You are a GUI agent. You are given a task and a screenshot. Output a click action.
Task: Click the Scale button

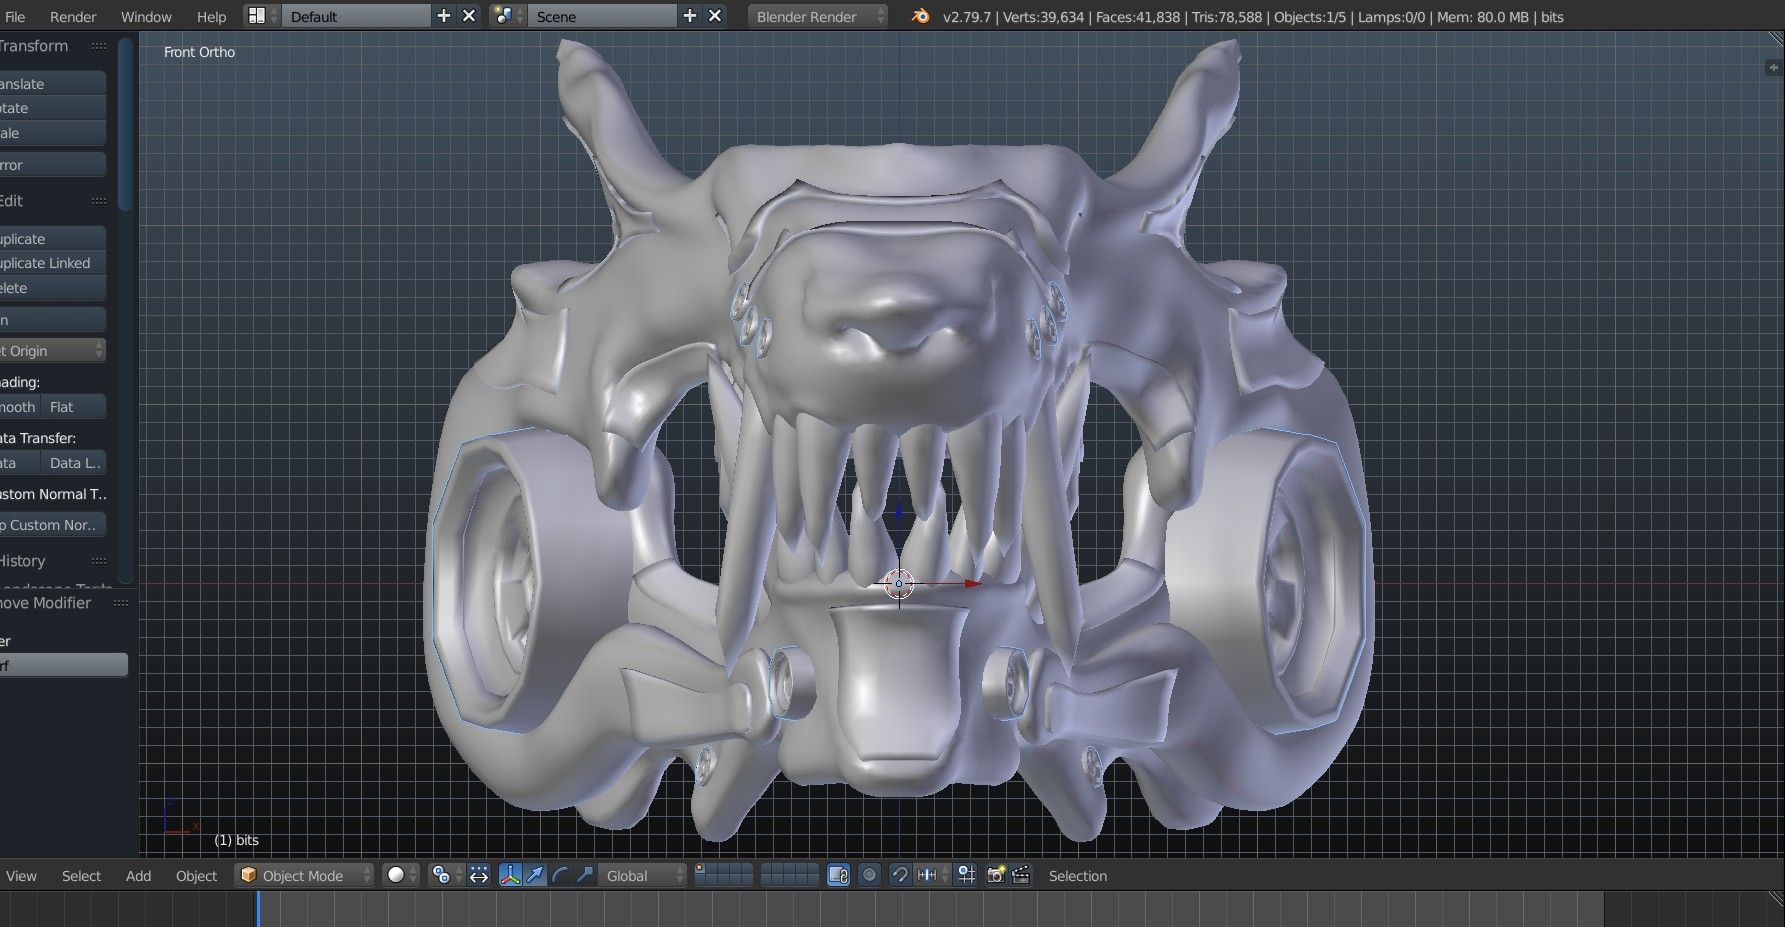[52, 133]
